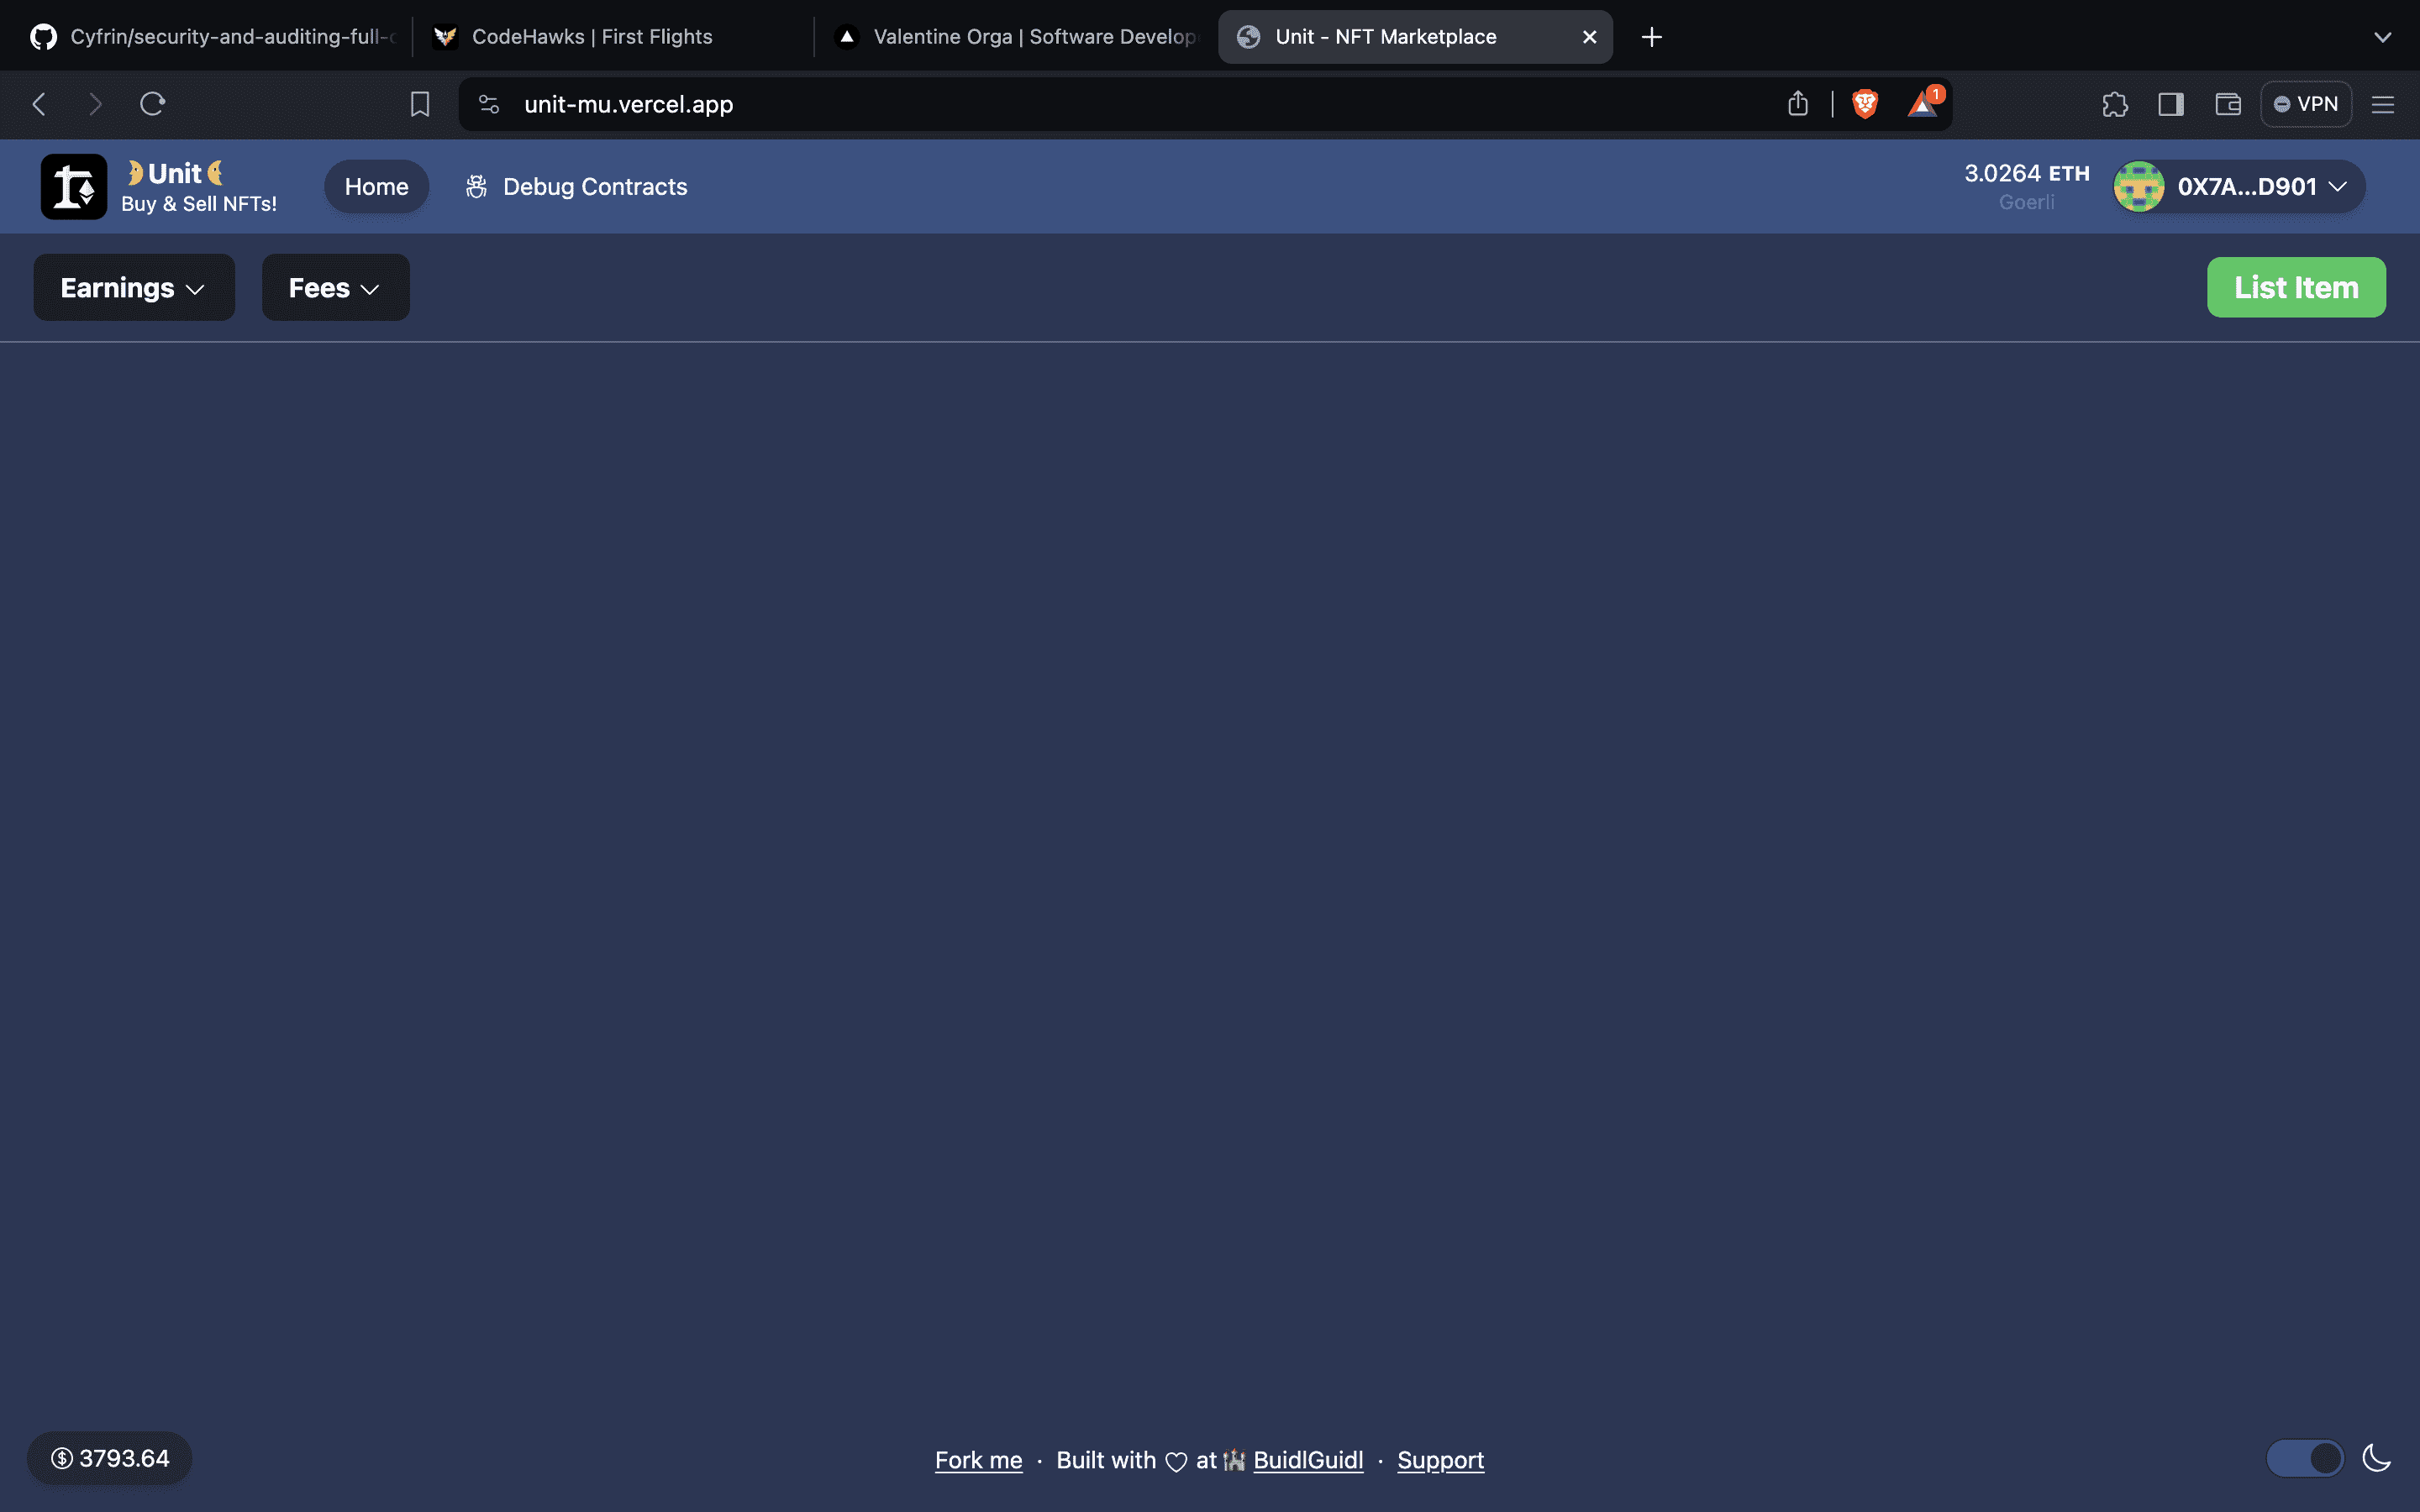Bookmark this page

420,104
